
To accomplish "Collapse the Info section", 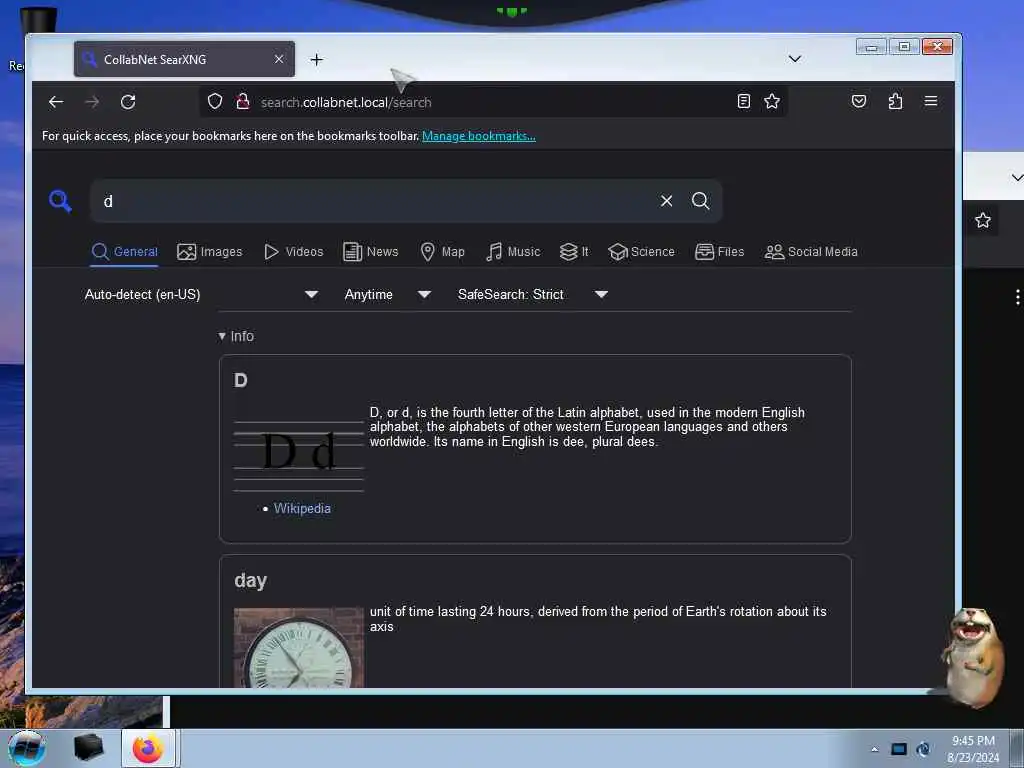I will [236, 336].
